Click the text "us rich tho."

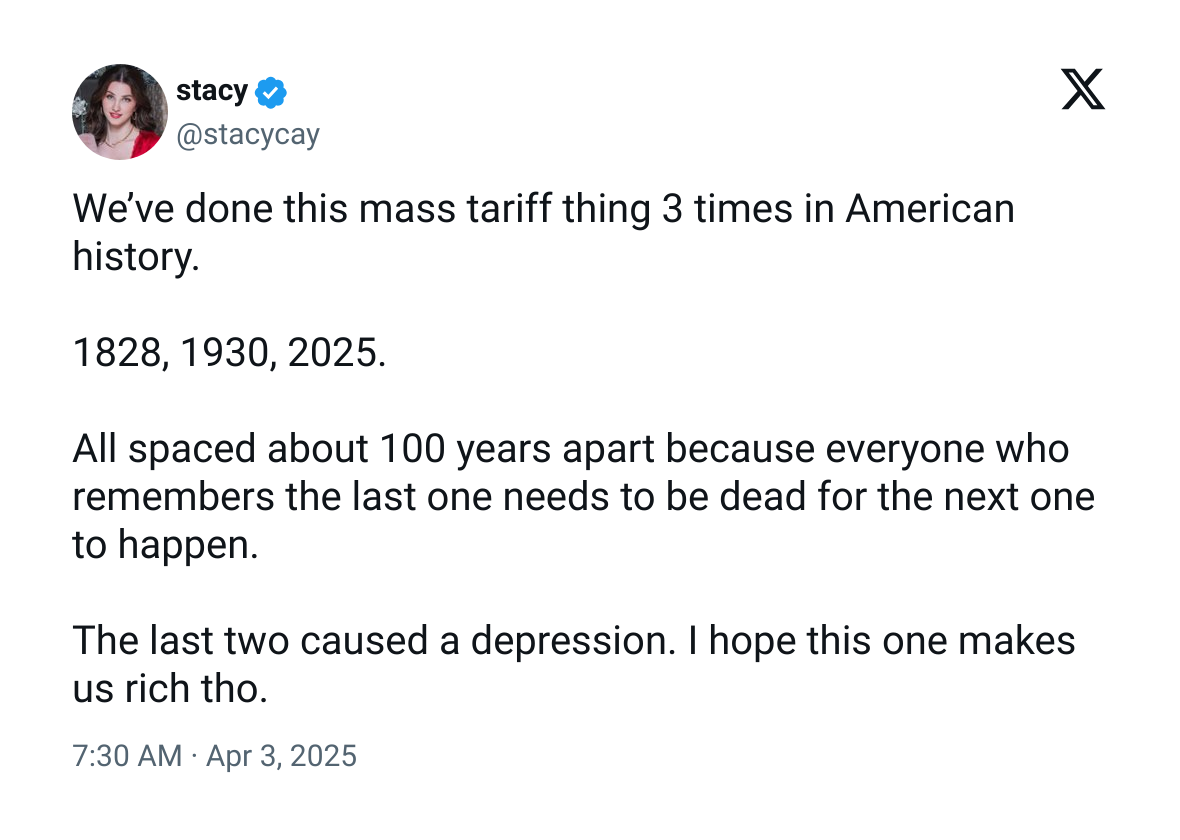(x=170, y=689)
